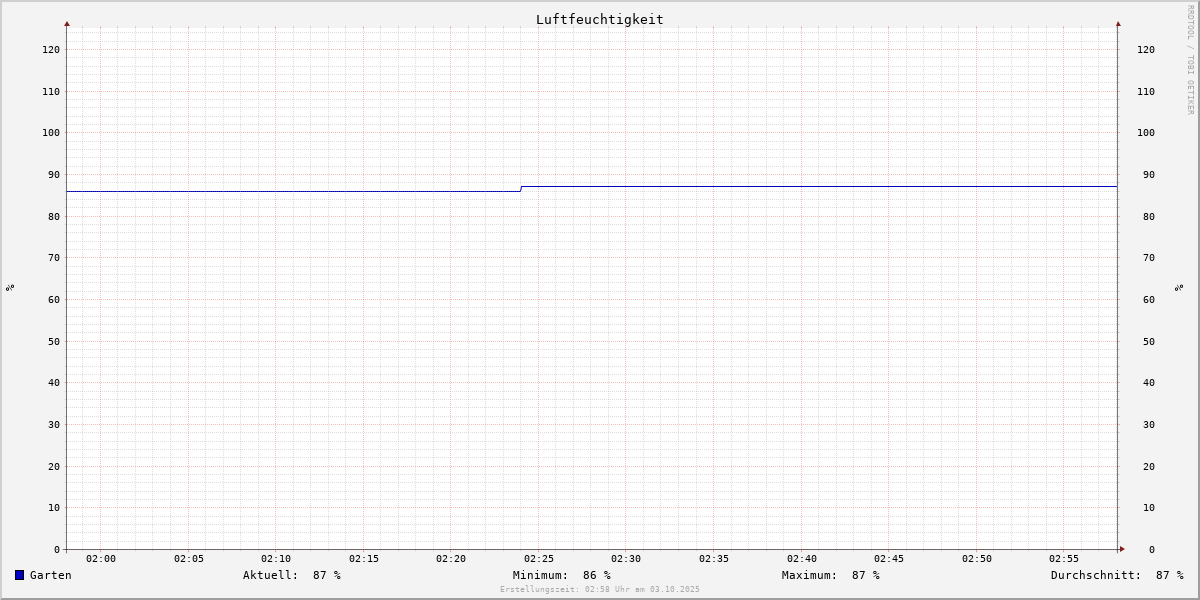Click the 100 label on left y-axis
This screenshot has height=600, width=1200.
click(51, 133)
